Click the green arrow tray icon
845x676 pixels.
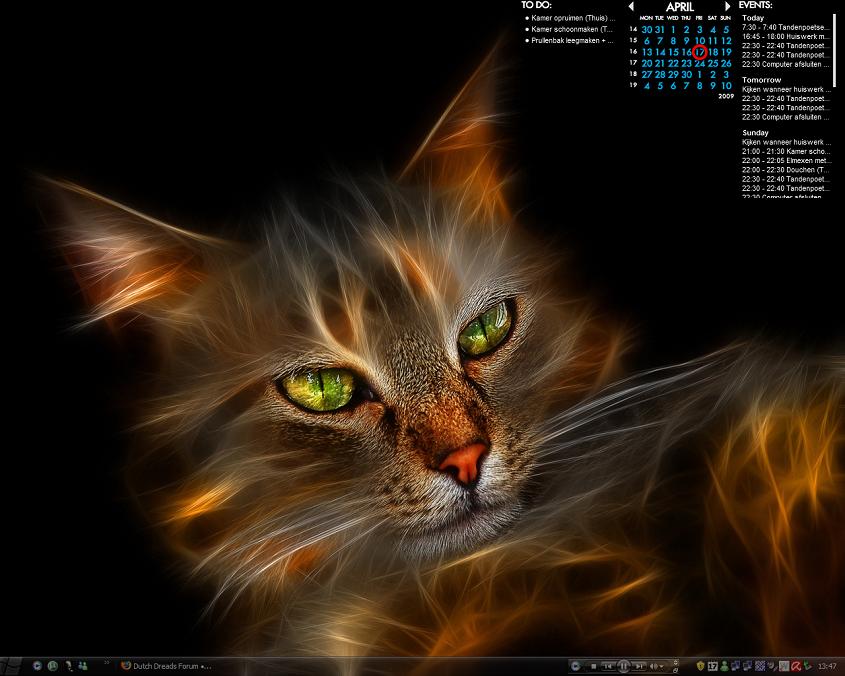point(807,666)
